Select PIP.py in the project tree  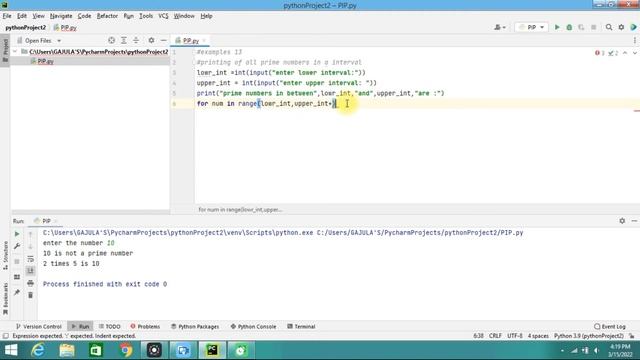(x=45, y=61)
